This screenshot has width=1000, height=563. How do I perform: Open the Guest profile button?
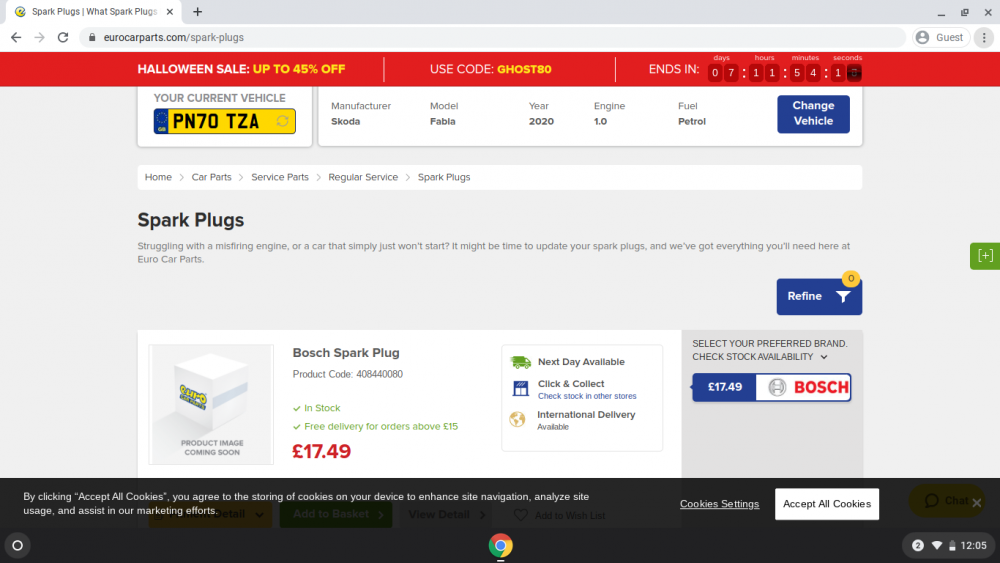(941, 38)
